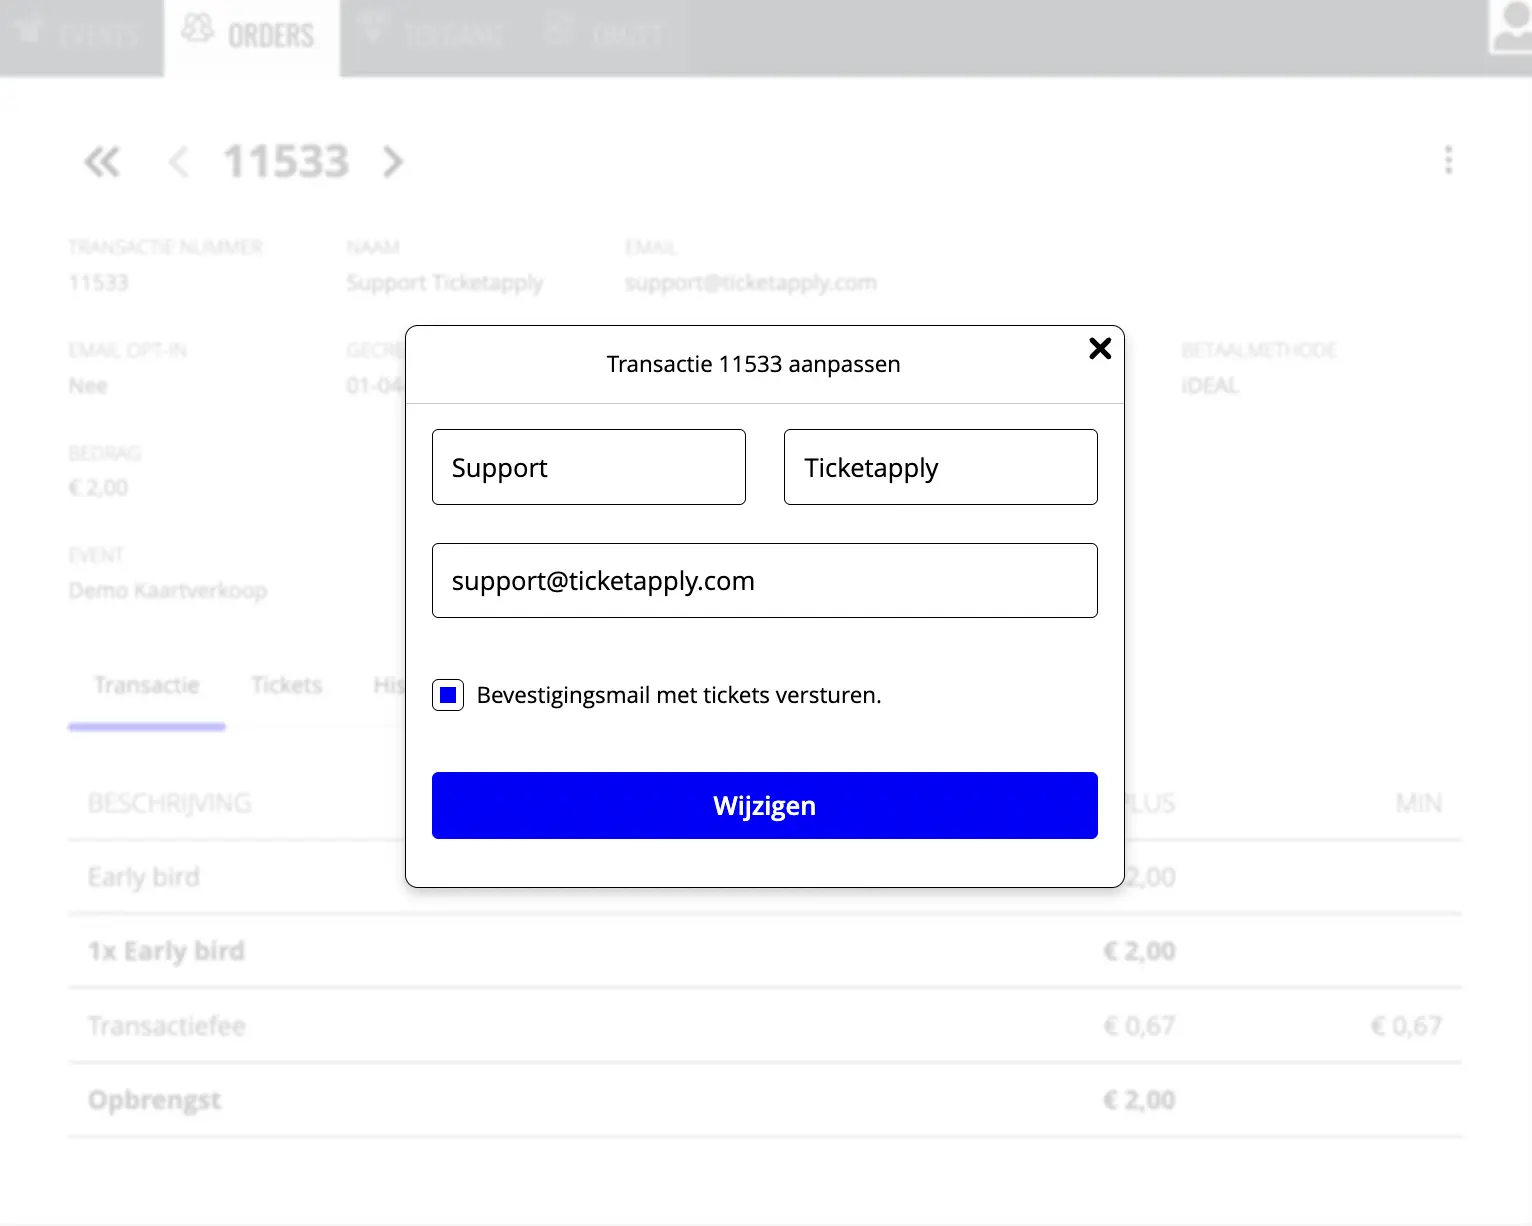Switch to the Events navigation tab
Image resolution: width=1532 pixels, height=1226 pixels.
(80, 37)
